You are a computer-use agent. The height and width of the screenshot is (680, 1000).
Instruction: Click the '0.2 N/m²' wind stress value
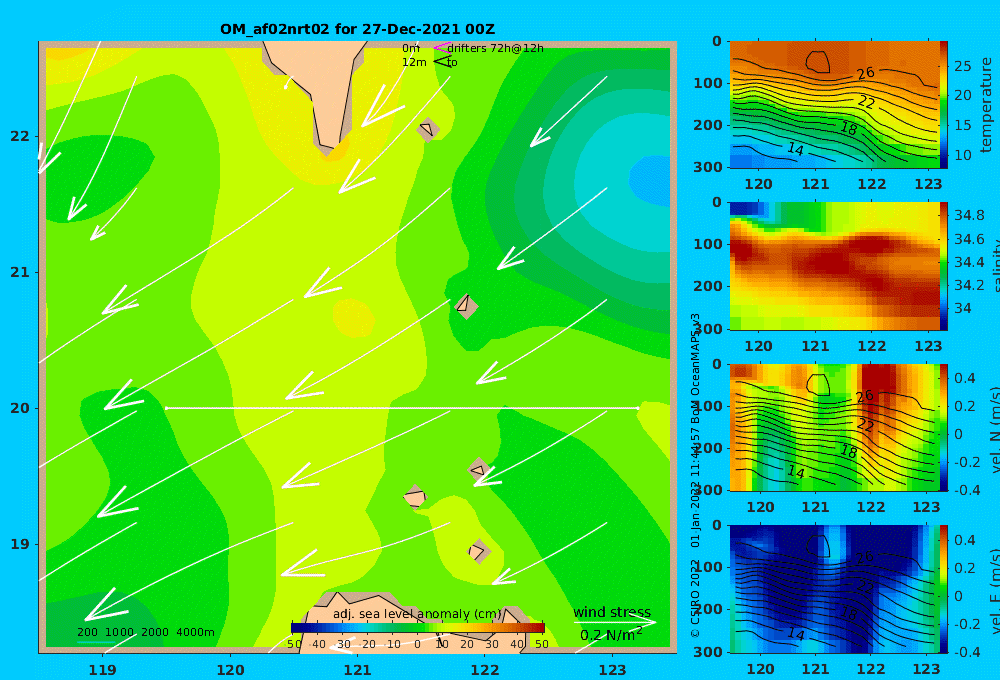(x=611, y=635)
